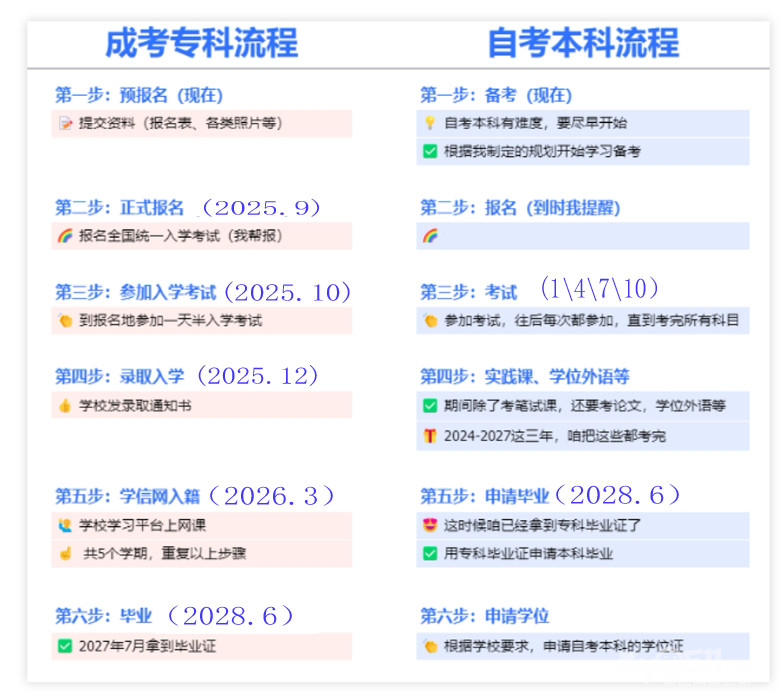Click the gift icon next to 2024-2027这三年
This screenshot has width=781, height=699.
[x=430, y=436]
